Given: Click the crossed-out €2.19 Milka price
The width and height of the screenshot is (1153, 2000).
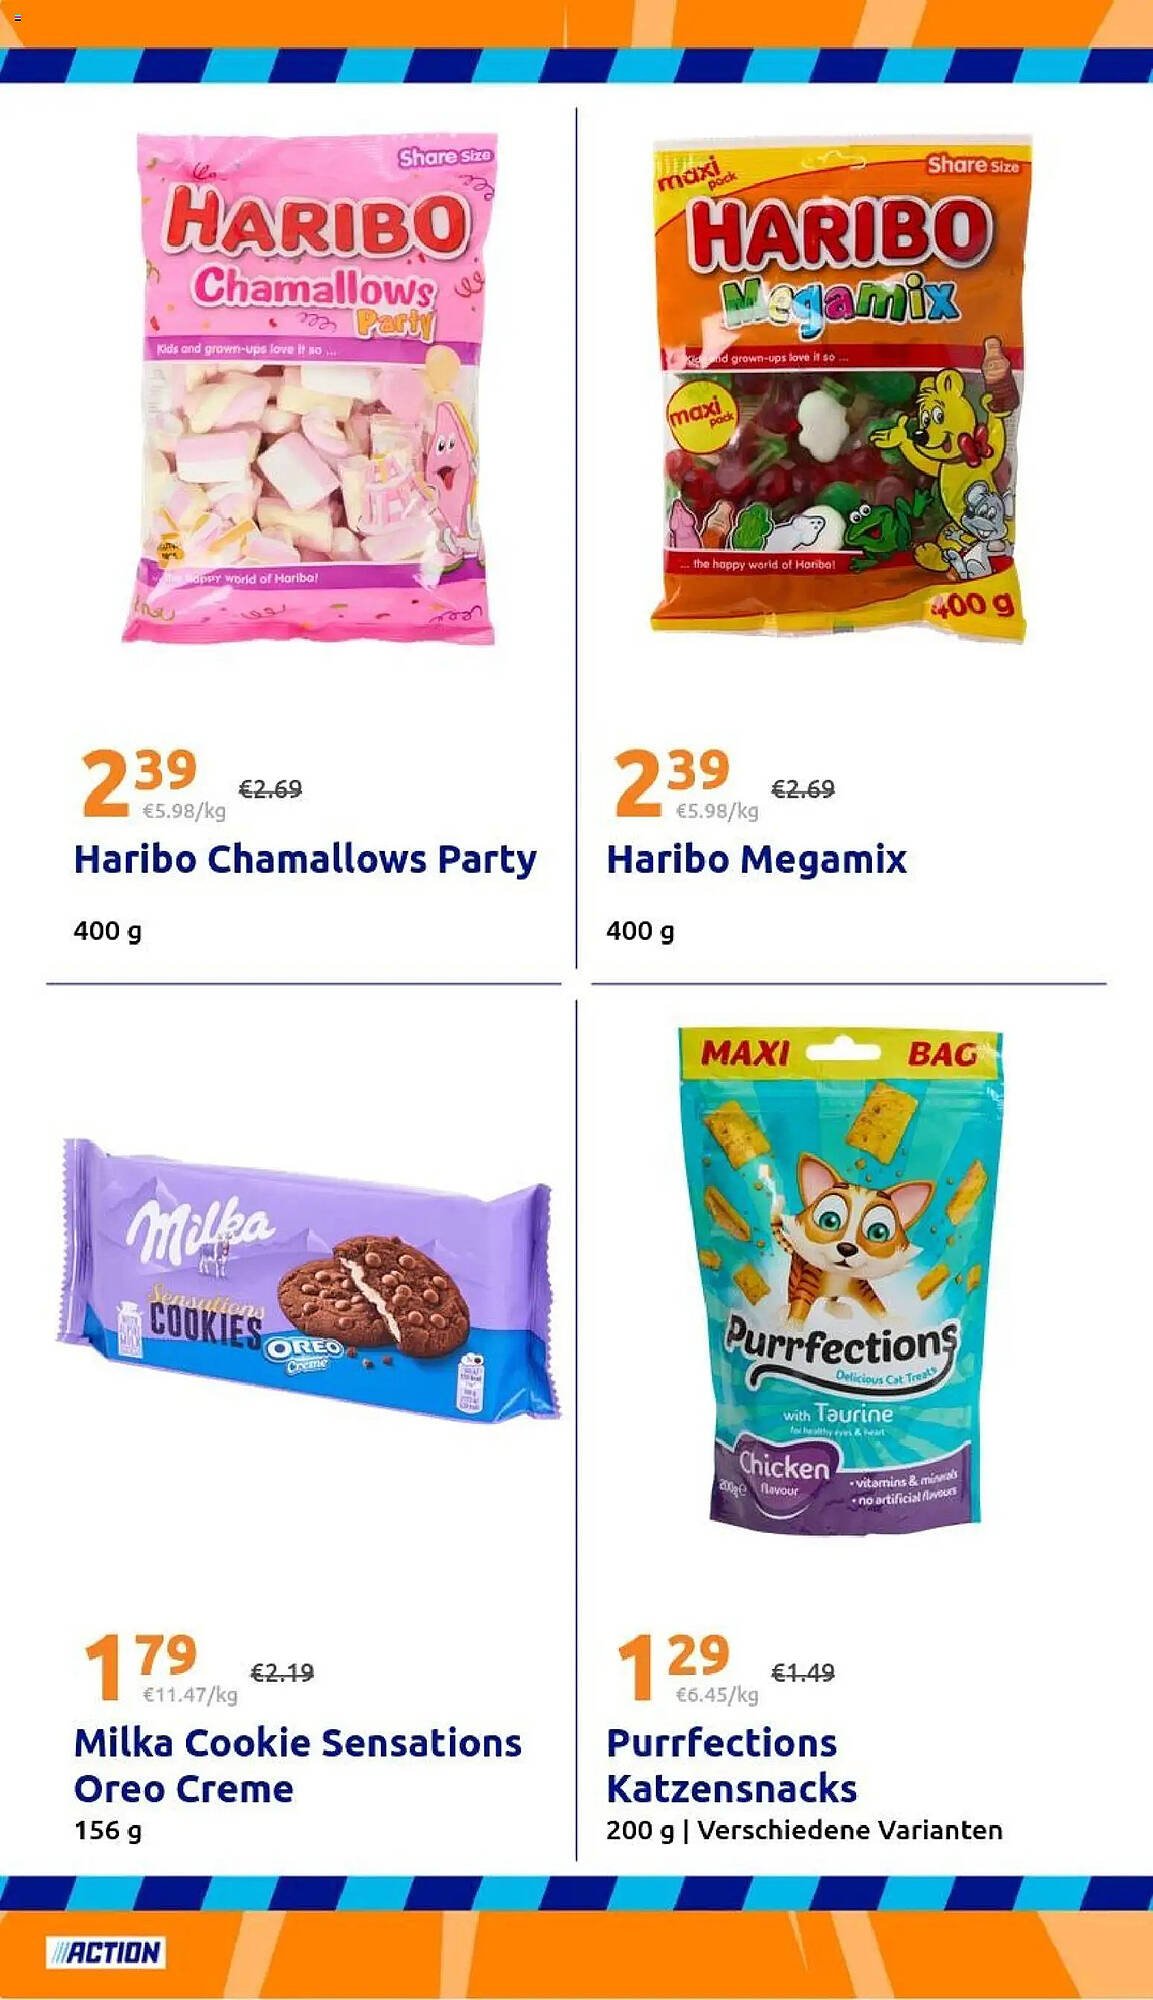Looking at the screenshot, I should [282, 1672].
